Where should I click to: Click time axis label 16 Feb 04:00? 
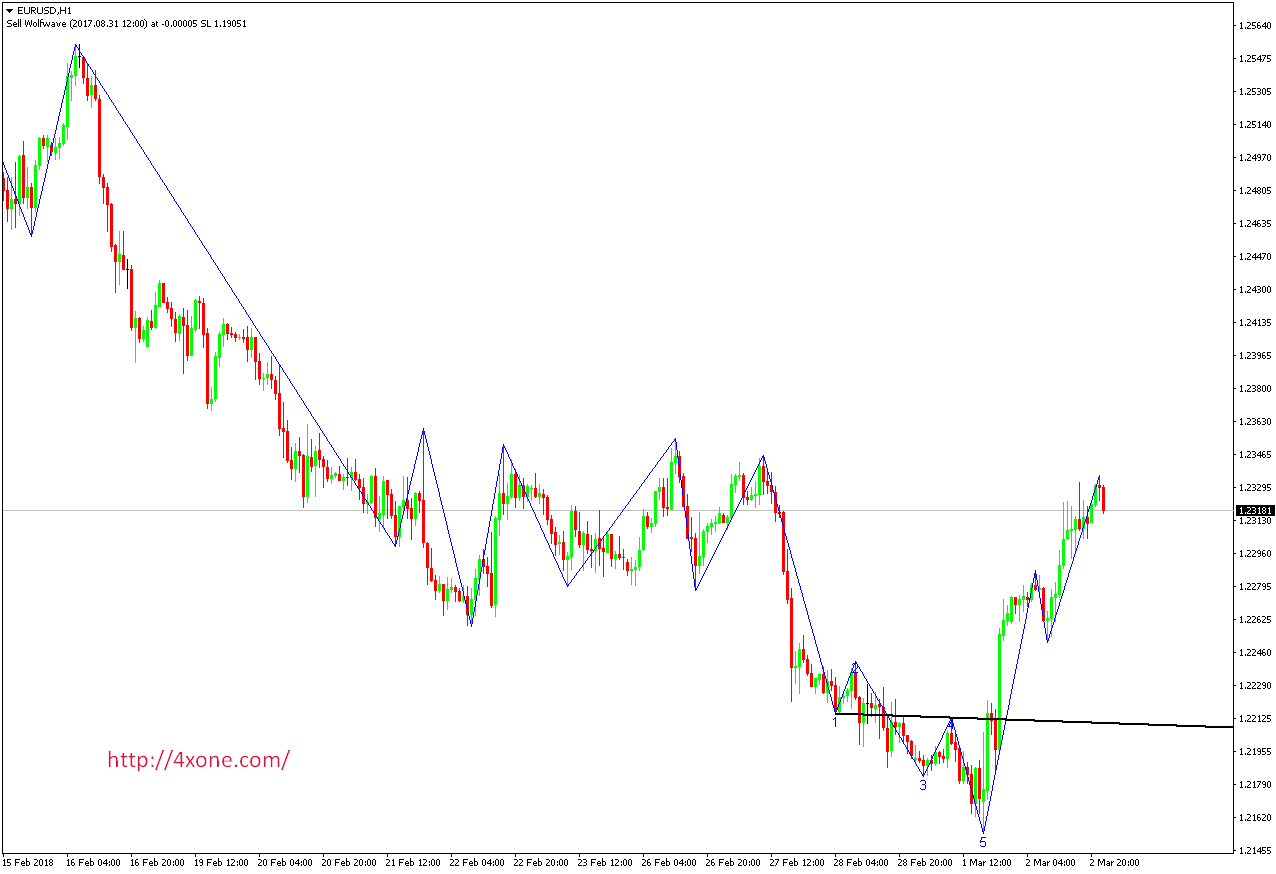(94, 862)
